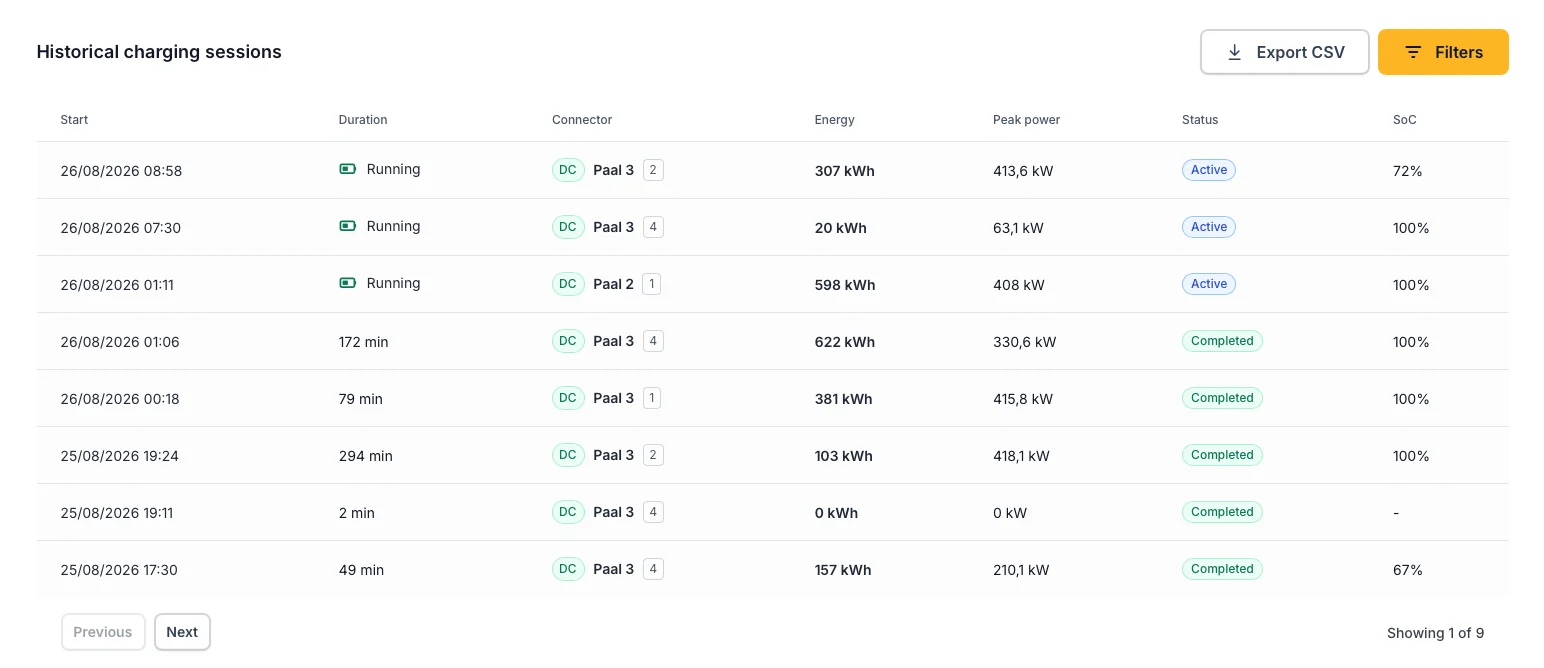Export sessions as CSV
Image resolution: width=1544 pixels, height=668 pixels.
click(x=1285, y=52)
